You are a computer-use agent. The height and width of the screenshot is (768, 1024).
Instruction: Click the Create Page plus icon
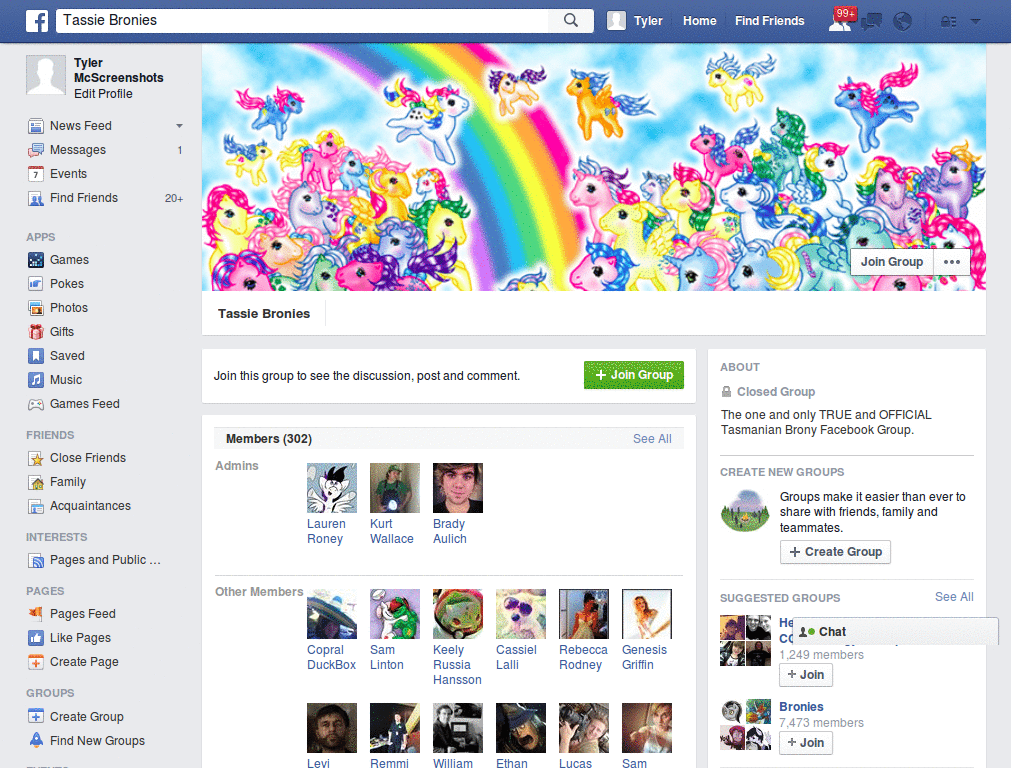coord(36,662)
